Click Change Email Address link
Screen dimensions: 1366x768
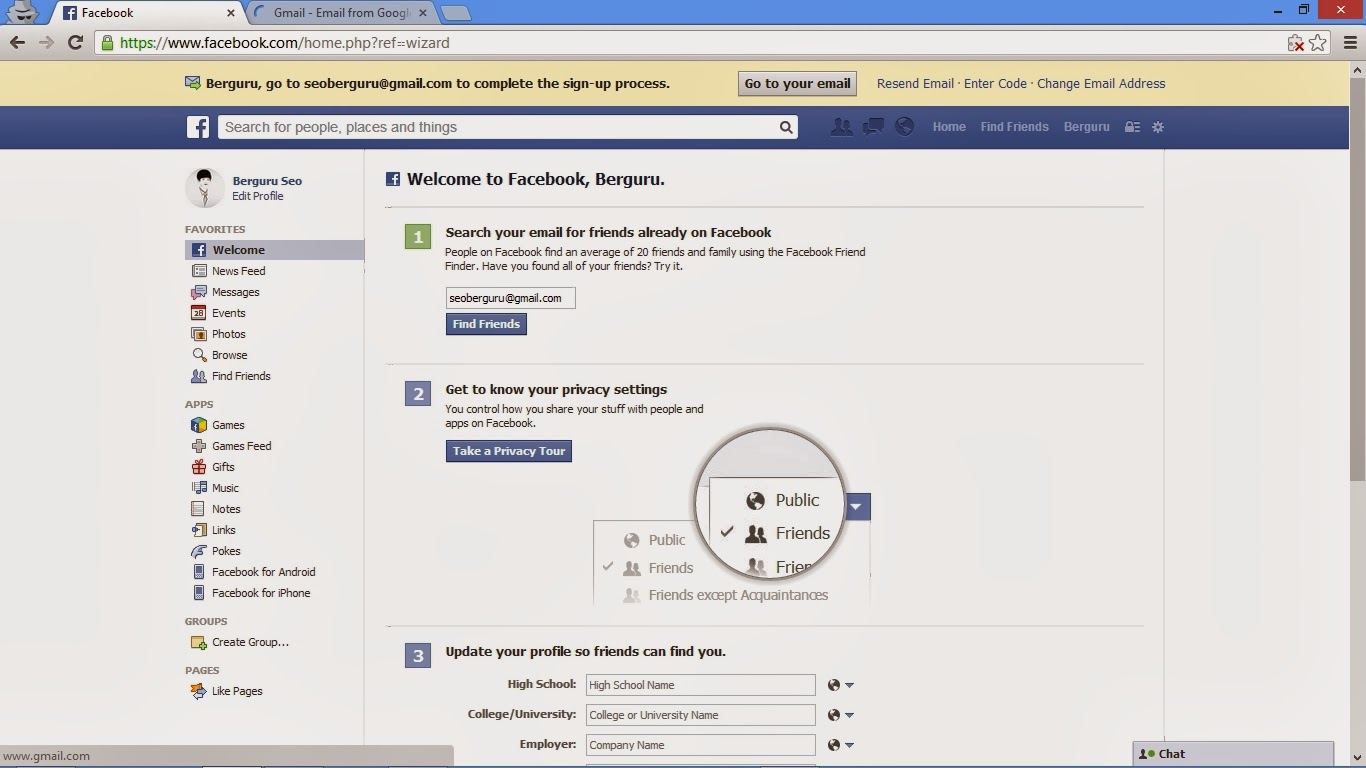pyautogui.click(x=1101, y=84)
